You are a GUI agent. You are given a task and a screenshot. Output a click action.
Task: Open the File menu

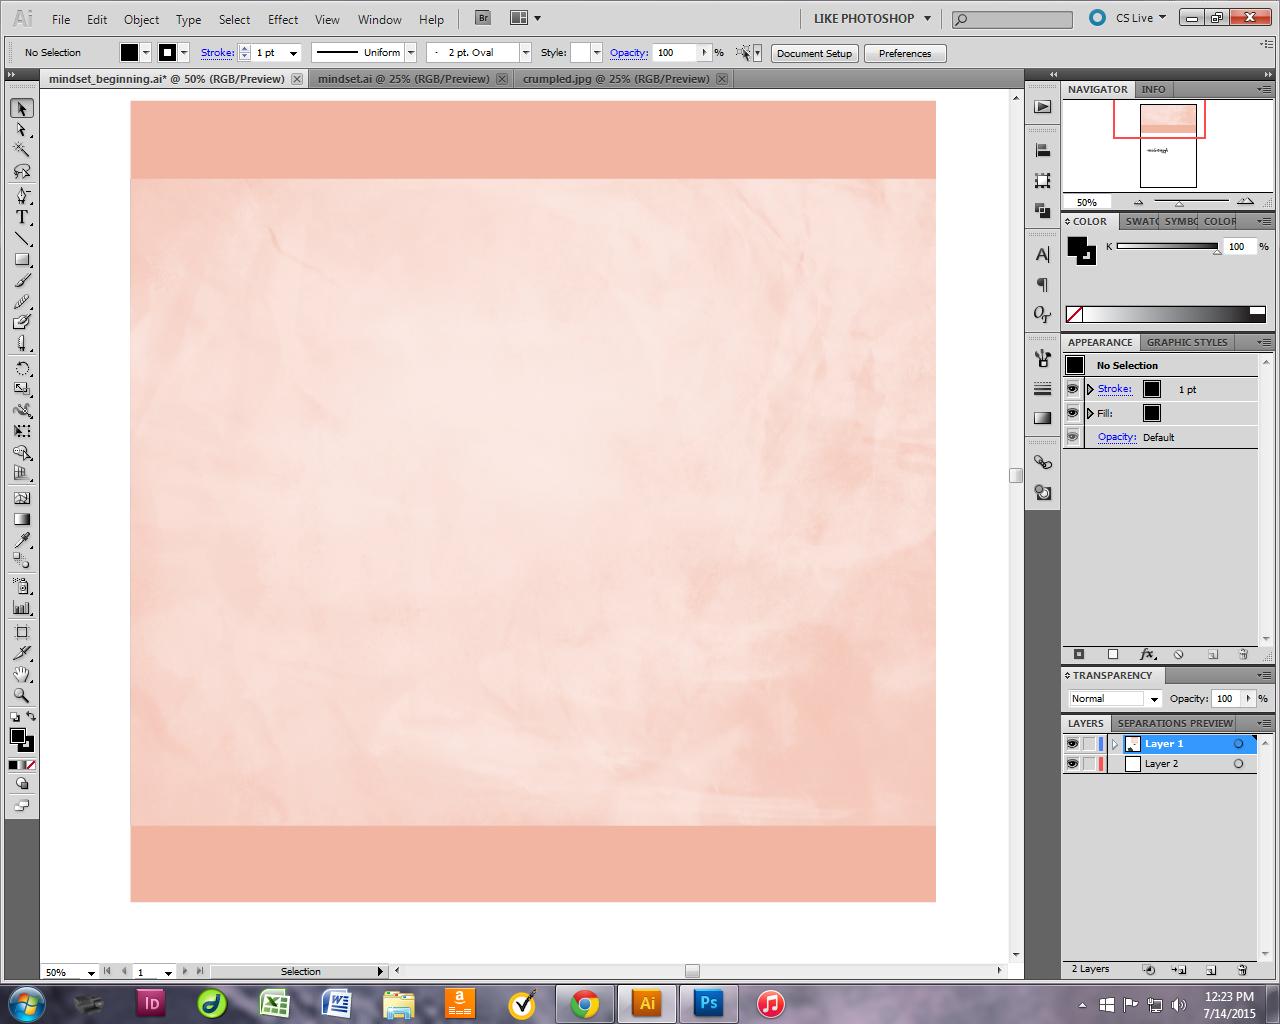[x=61, y=19]
